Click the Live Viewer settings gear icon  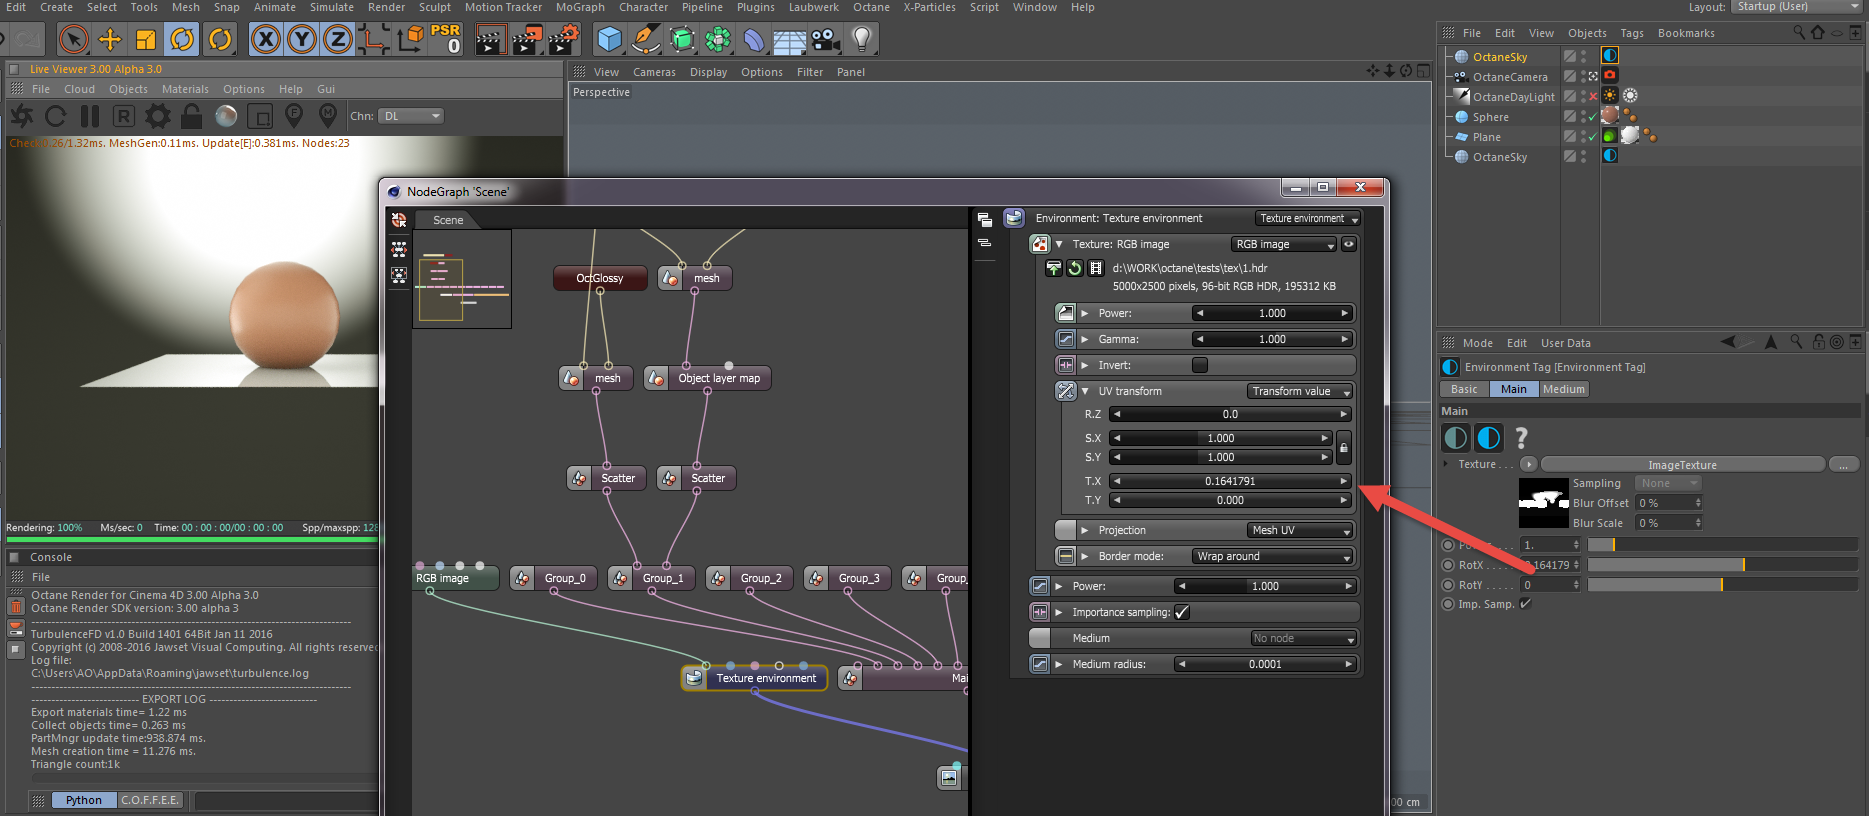click(x=158, y=116)
